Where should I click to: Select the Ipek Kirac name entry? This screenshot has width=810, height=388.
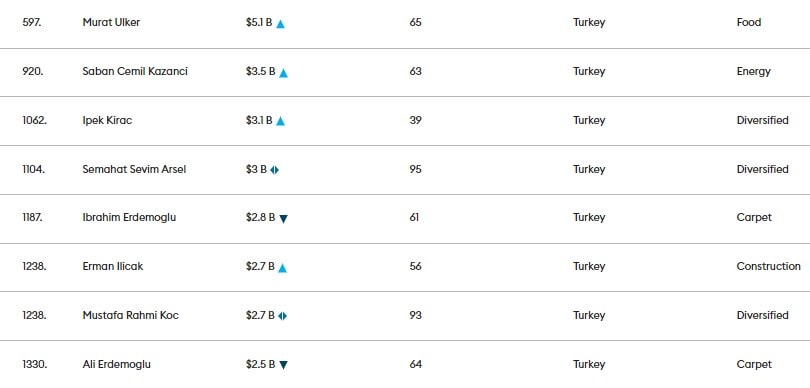pos(107,120)
